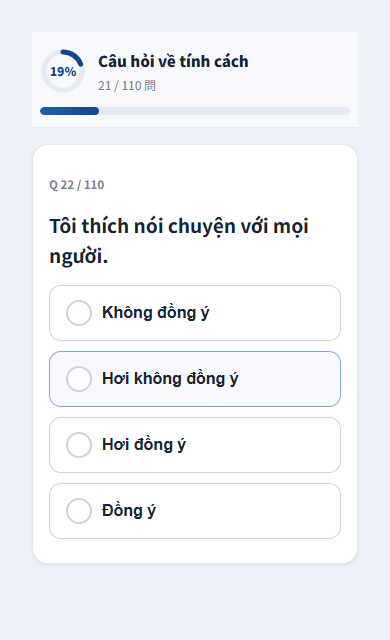The image size is (390, 640).
Task: Click the unfilled part of progress bar
Action: (224, 111)
